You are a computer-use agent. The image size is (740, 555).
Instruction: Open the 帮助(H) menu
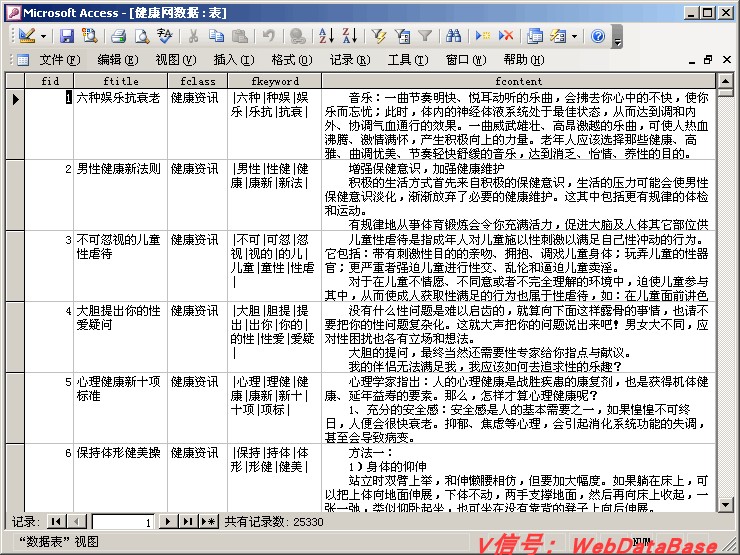click(x=524, y=60)
